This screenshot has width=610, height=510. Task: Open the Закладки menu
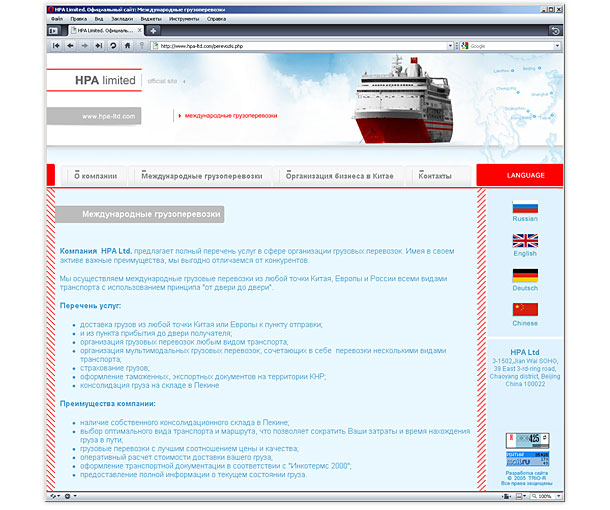(122, 19)
